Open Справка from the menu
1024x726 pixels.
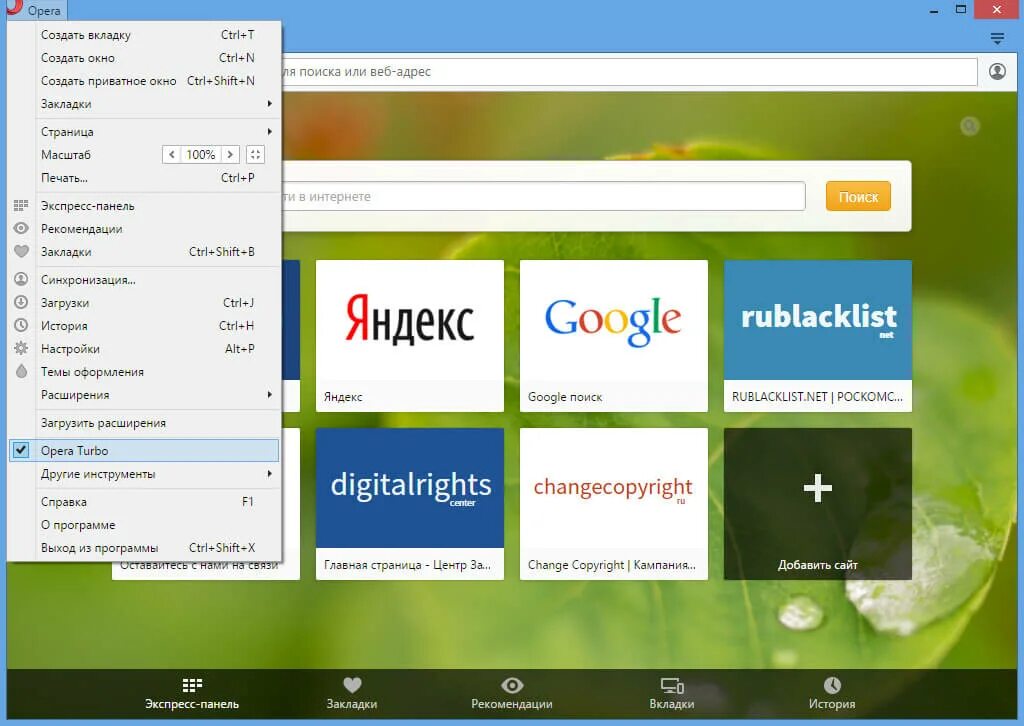coord(146,502)
